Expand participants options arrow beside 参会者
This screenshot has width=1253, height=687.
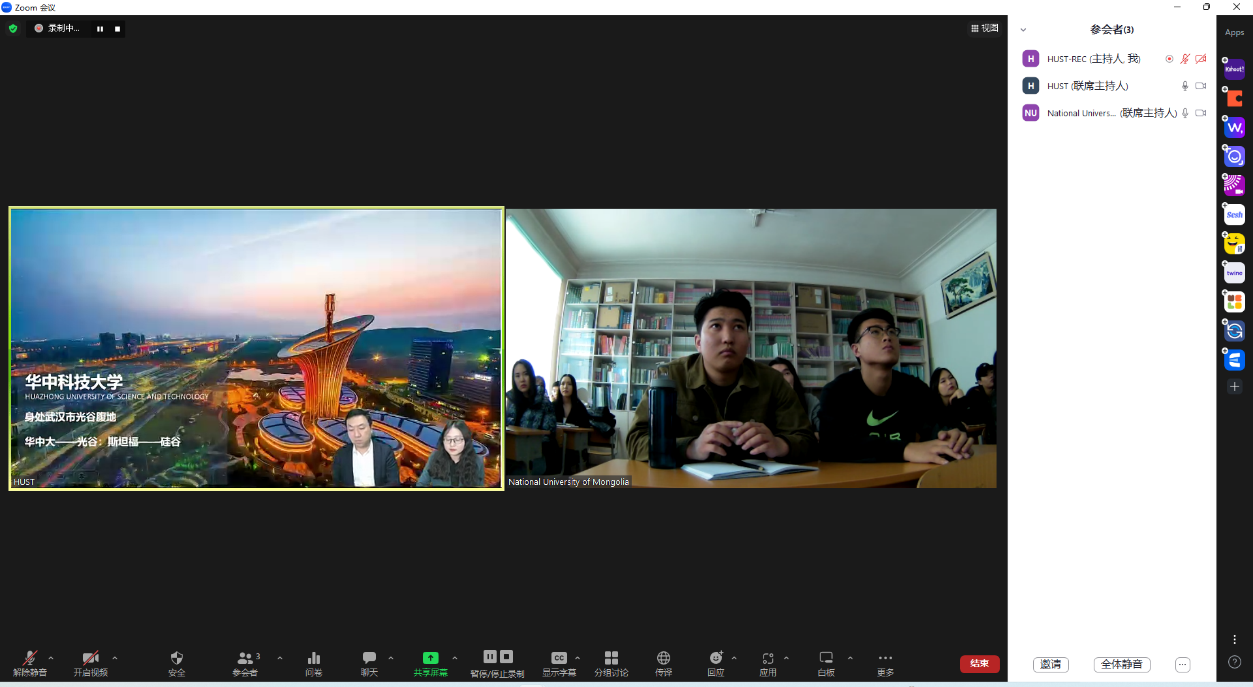coord(279,658)
